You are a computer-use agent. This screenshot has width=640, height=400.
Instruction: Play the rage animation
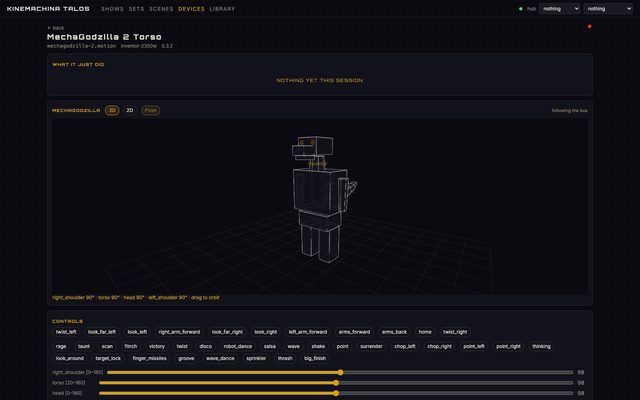[61, 346]
